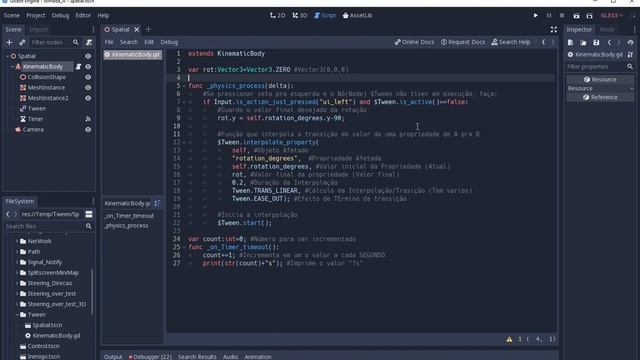Viewport: 640px width, 360px height.
Task: Expand the Signal_Notify folder
Action: point(17,262)
